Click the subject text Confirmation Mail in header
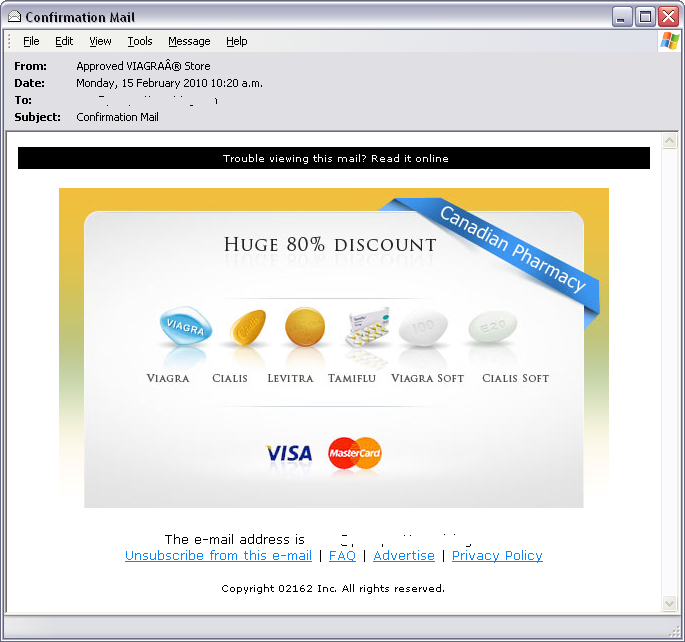The width and height of the screenshot is (685, 642). point(117,117)
